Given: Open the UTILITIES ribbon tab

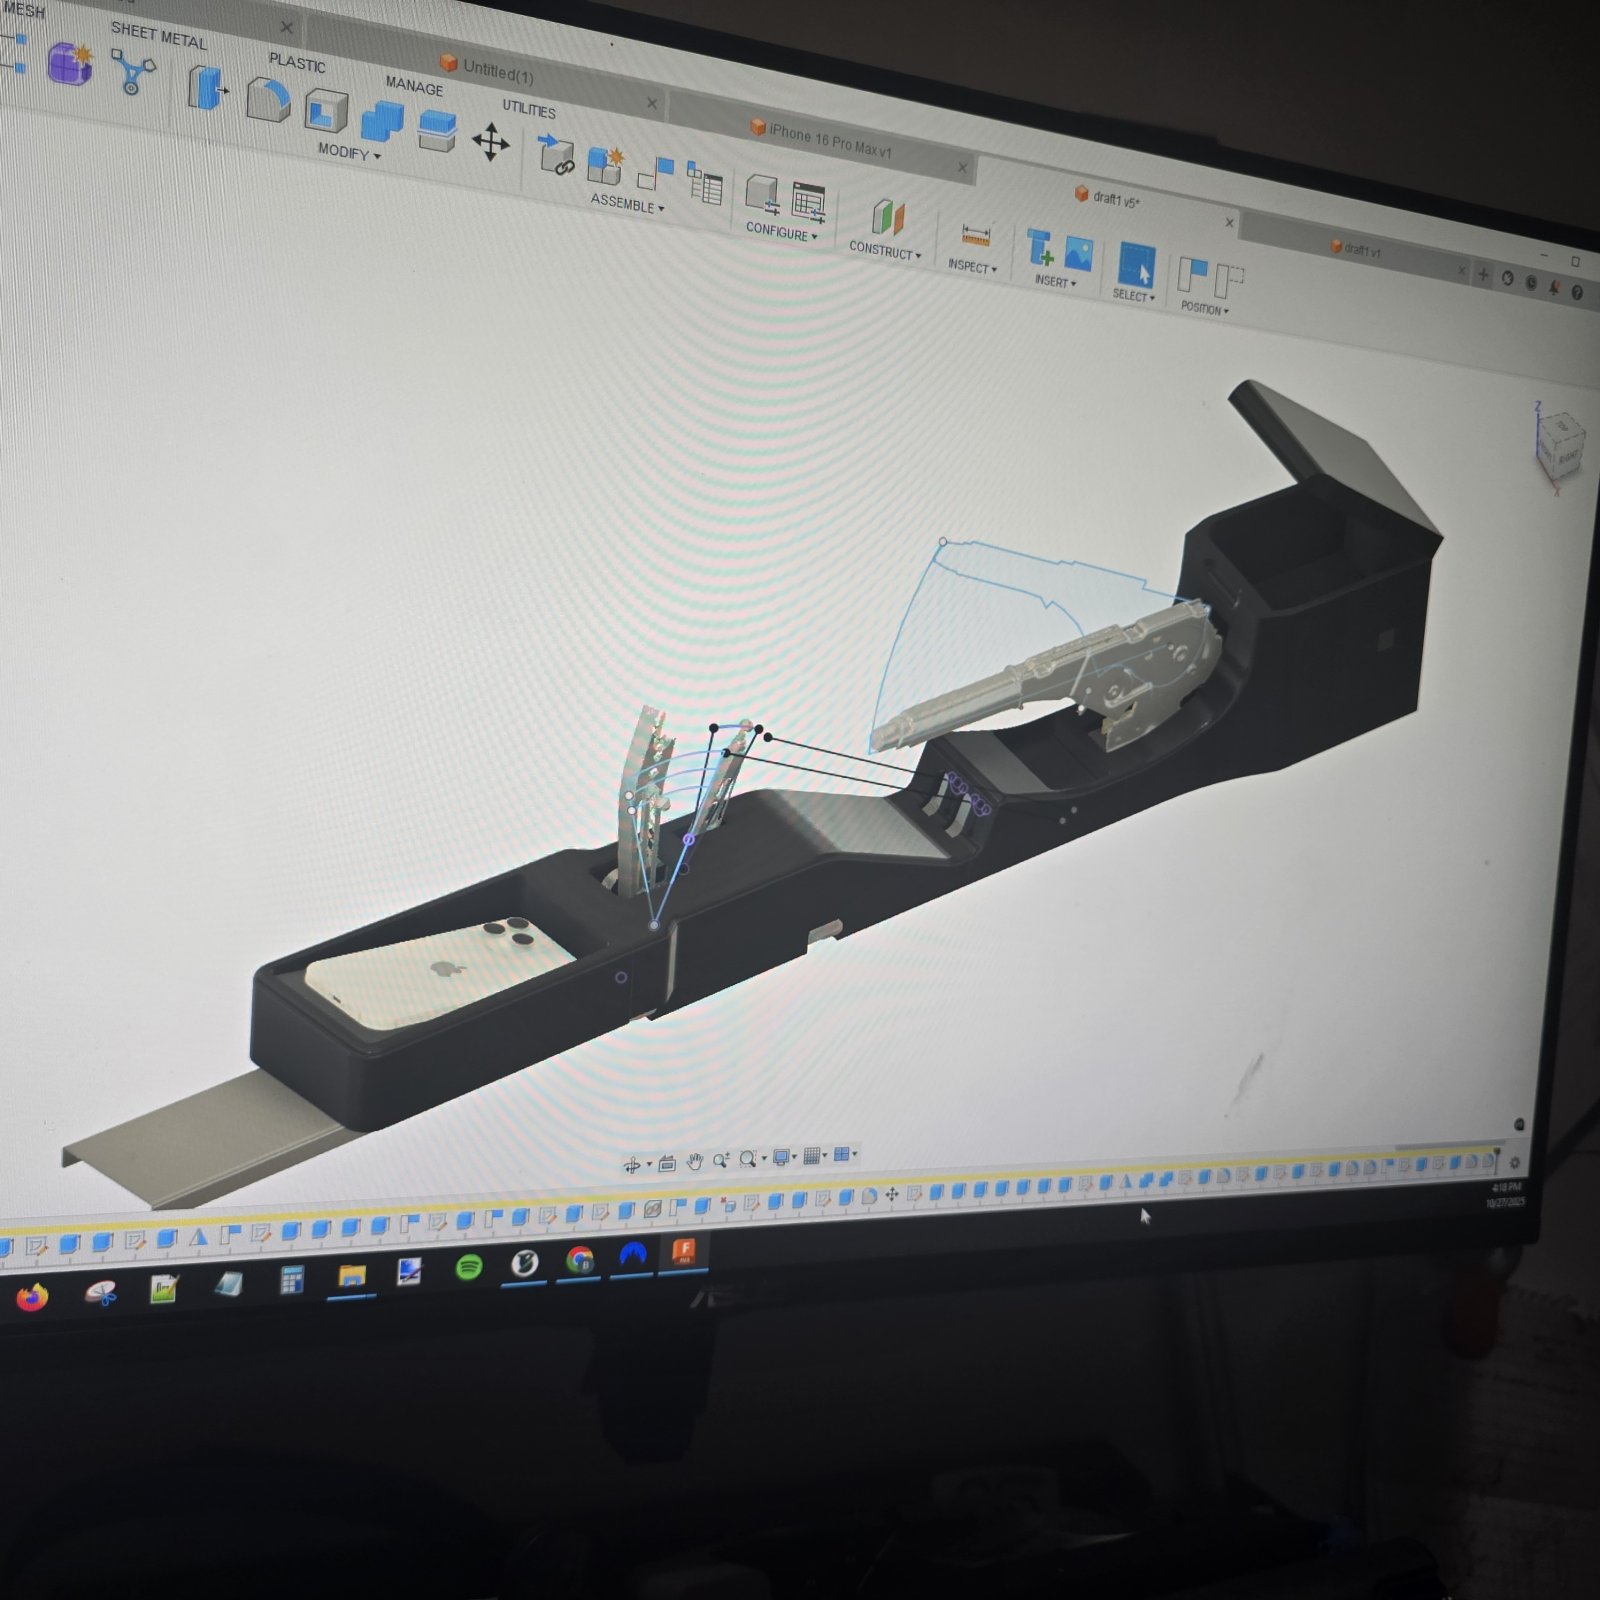Looking at the screenshot, I should coord(528,109).
